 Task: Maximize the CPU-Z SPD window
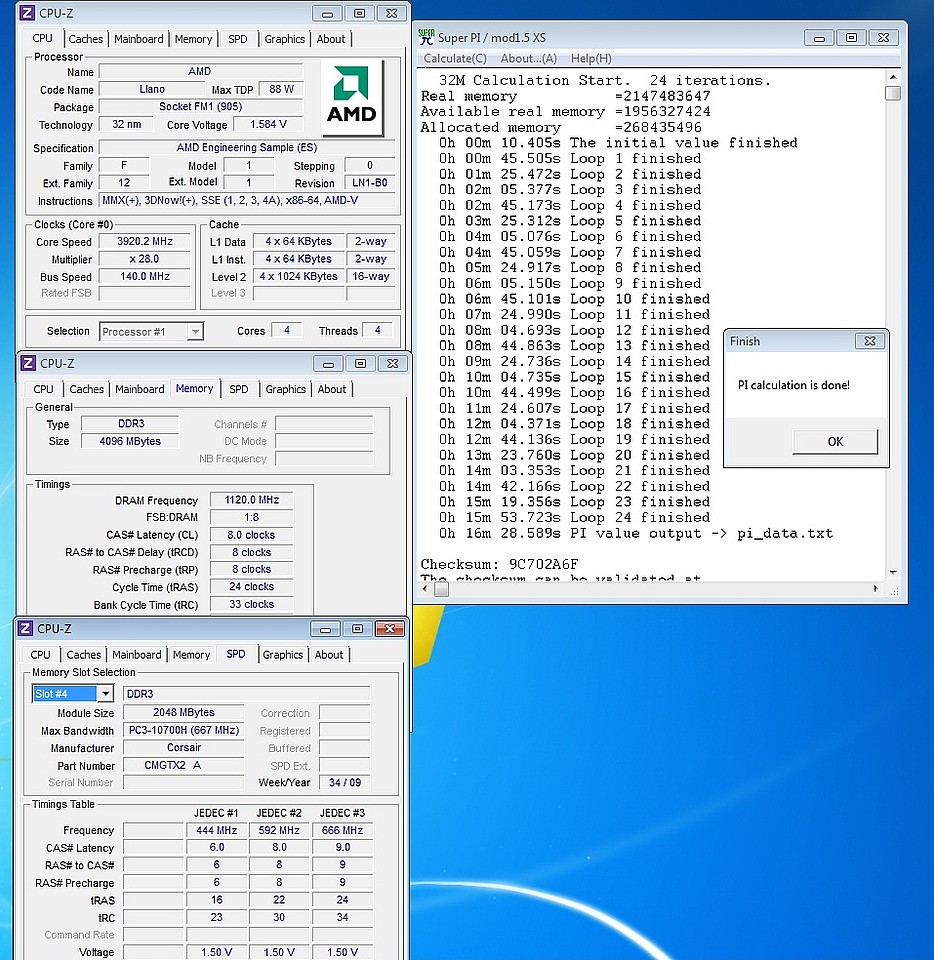click(357, 628)
